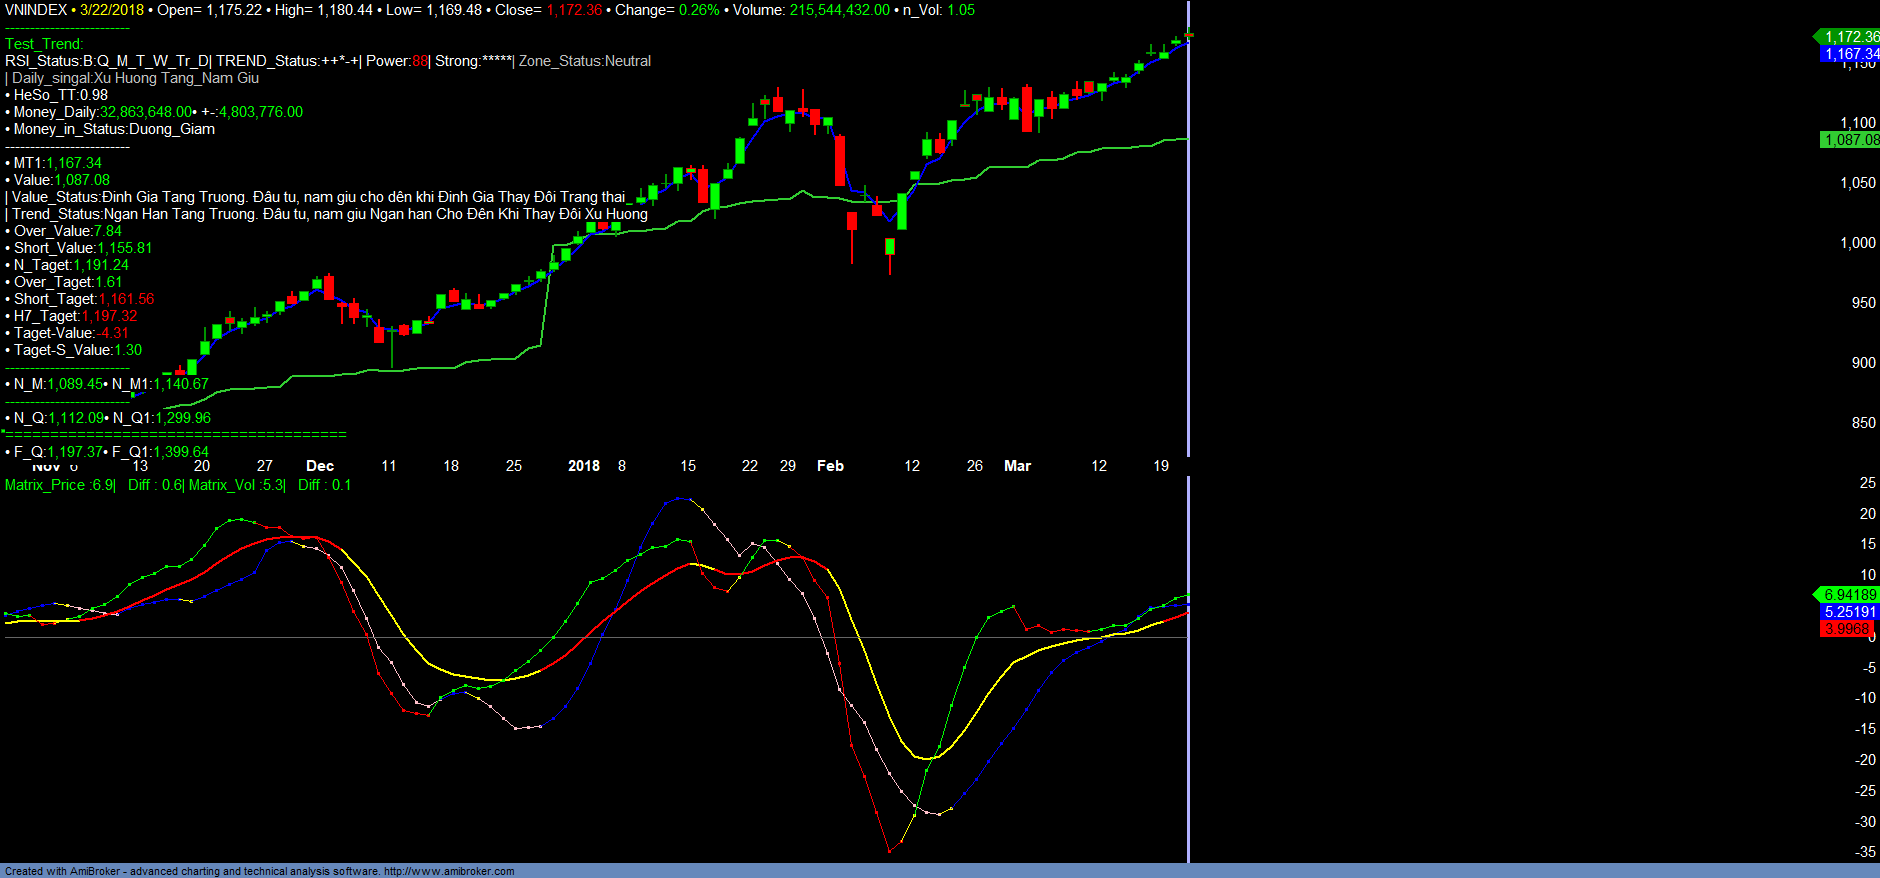The image size is (1880, 878).
Task: Jump to the 2018 date axis marker
Action: pyautogui.click(x=584, y=466)
